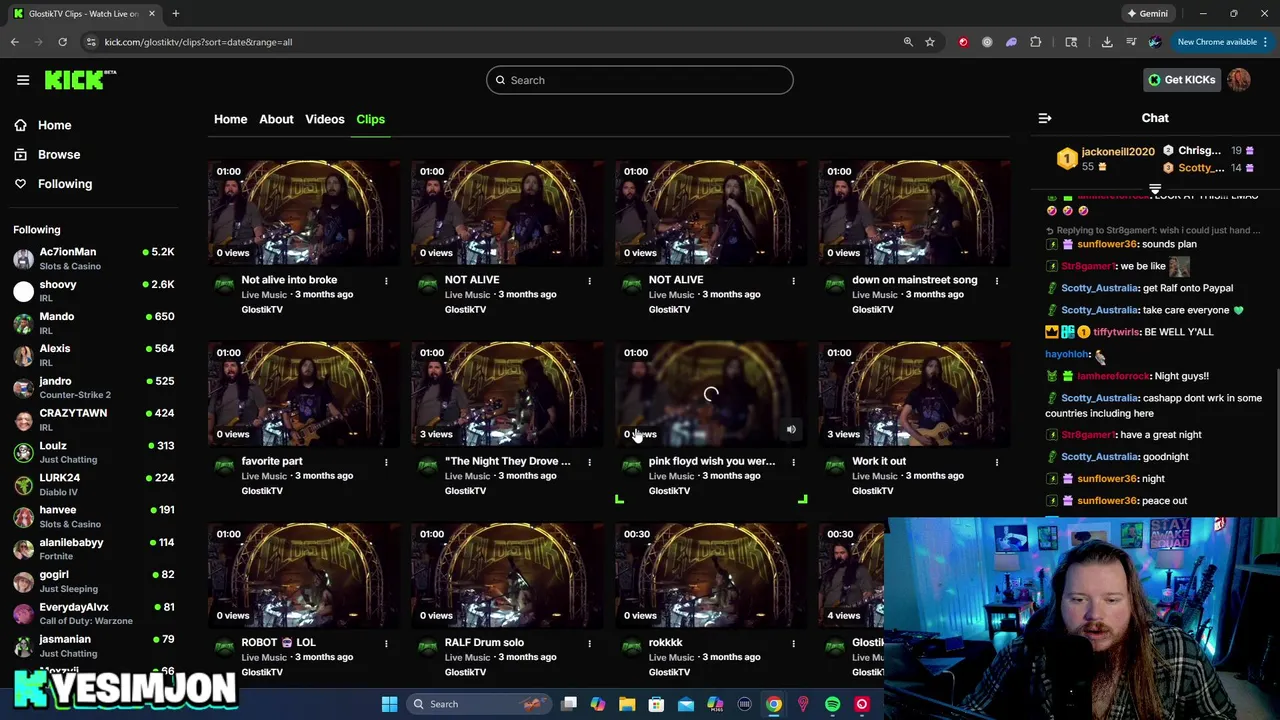Mute the pink floyd clip preview

(791, 430)
